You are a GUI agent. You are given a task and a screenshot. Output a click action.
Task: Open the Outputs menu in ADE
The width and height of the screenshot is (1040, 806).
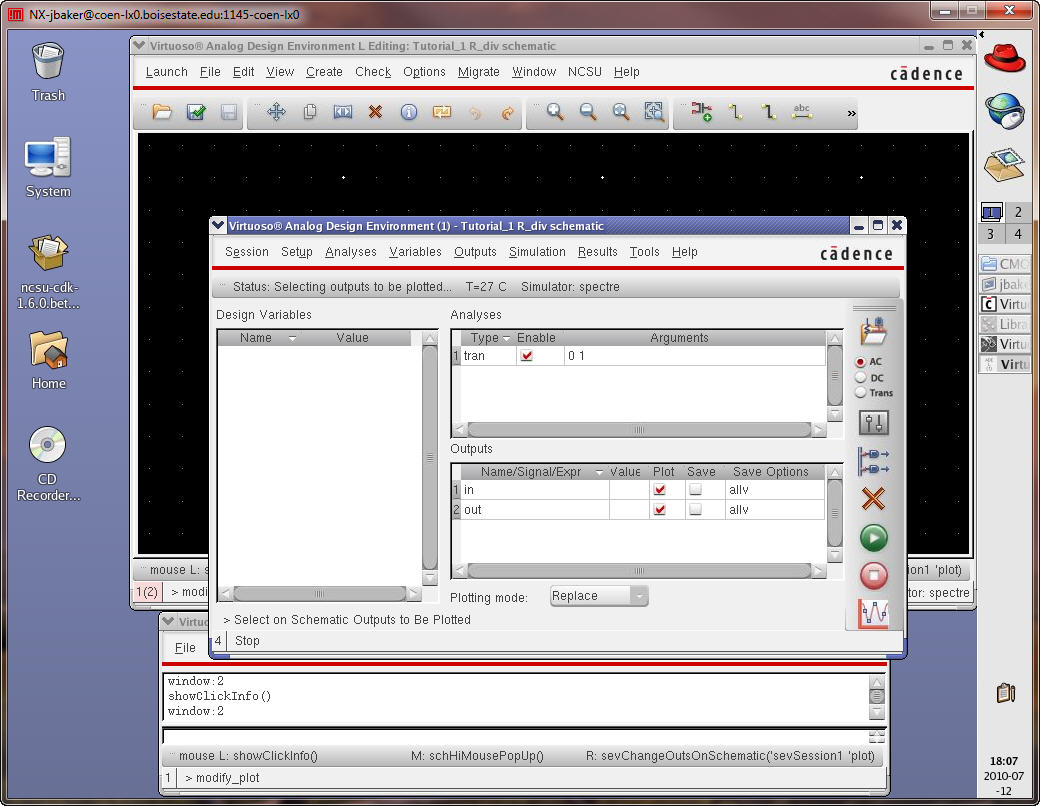[x=475, y=252]
